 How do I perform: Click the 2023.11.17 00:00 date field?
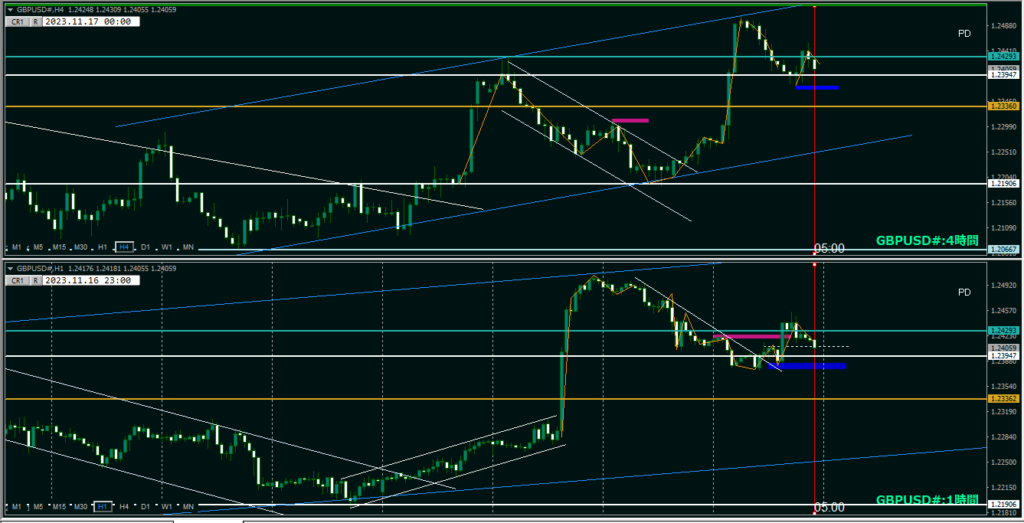pos(91,22)
